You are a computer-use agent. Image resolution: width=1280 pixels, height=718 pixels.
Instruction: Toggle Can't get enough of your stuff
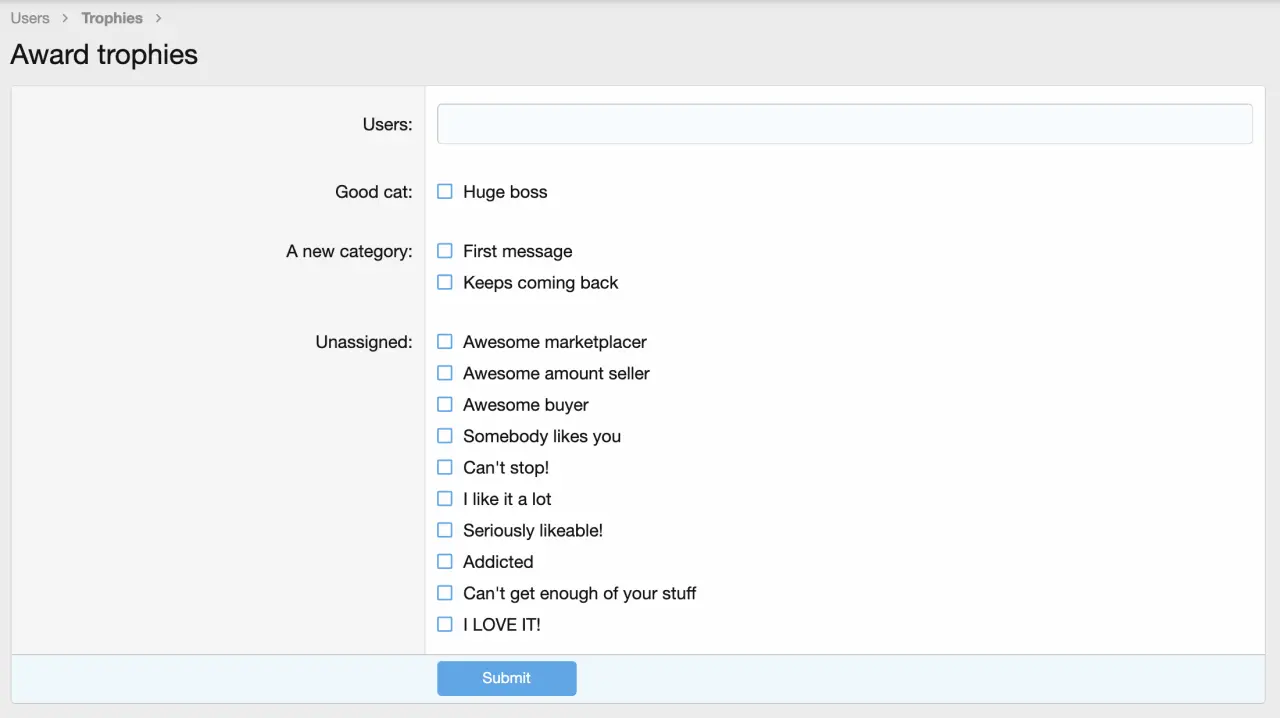(x=445, y=594)
